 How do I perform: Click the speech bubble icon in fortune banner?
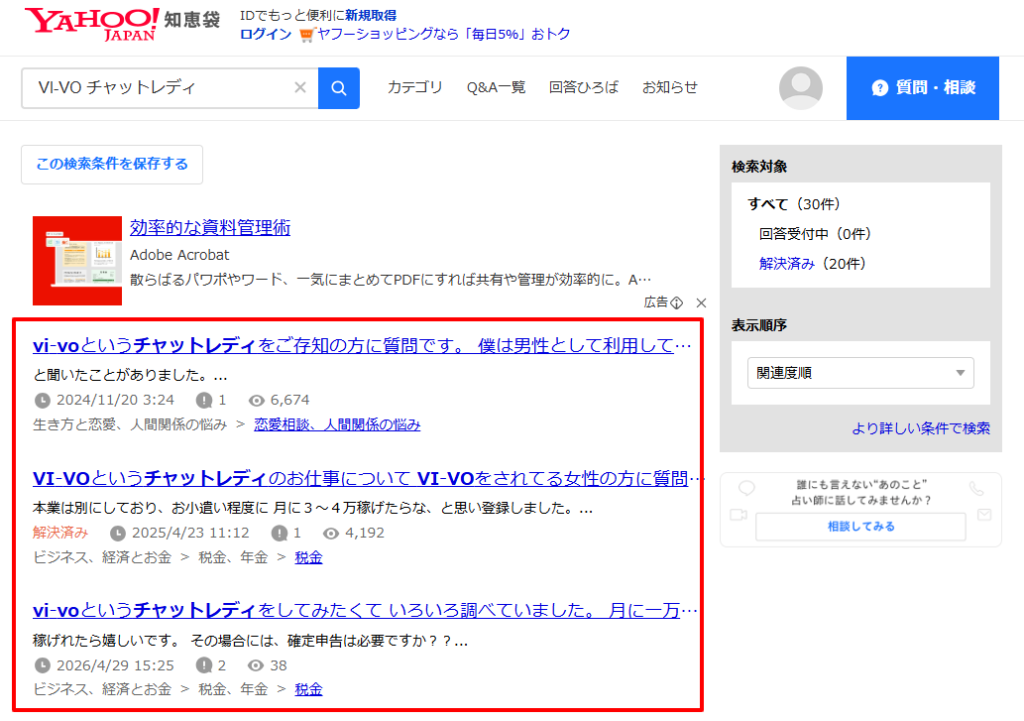tap(746, 488)
